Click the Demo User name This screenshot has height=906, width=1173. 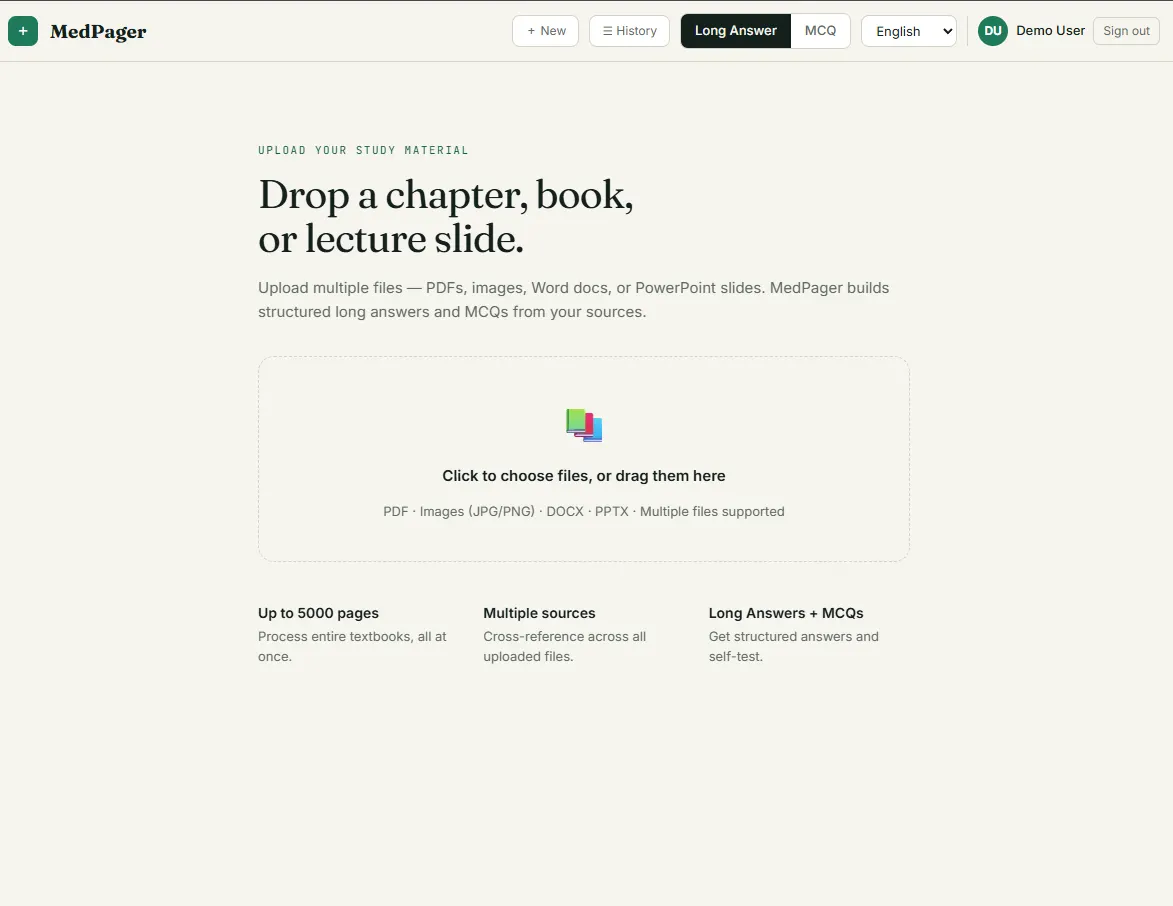pyautogui.click(x=1050, y=31)
